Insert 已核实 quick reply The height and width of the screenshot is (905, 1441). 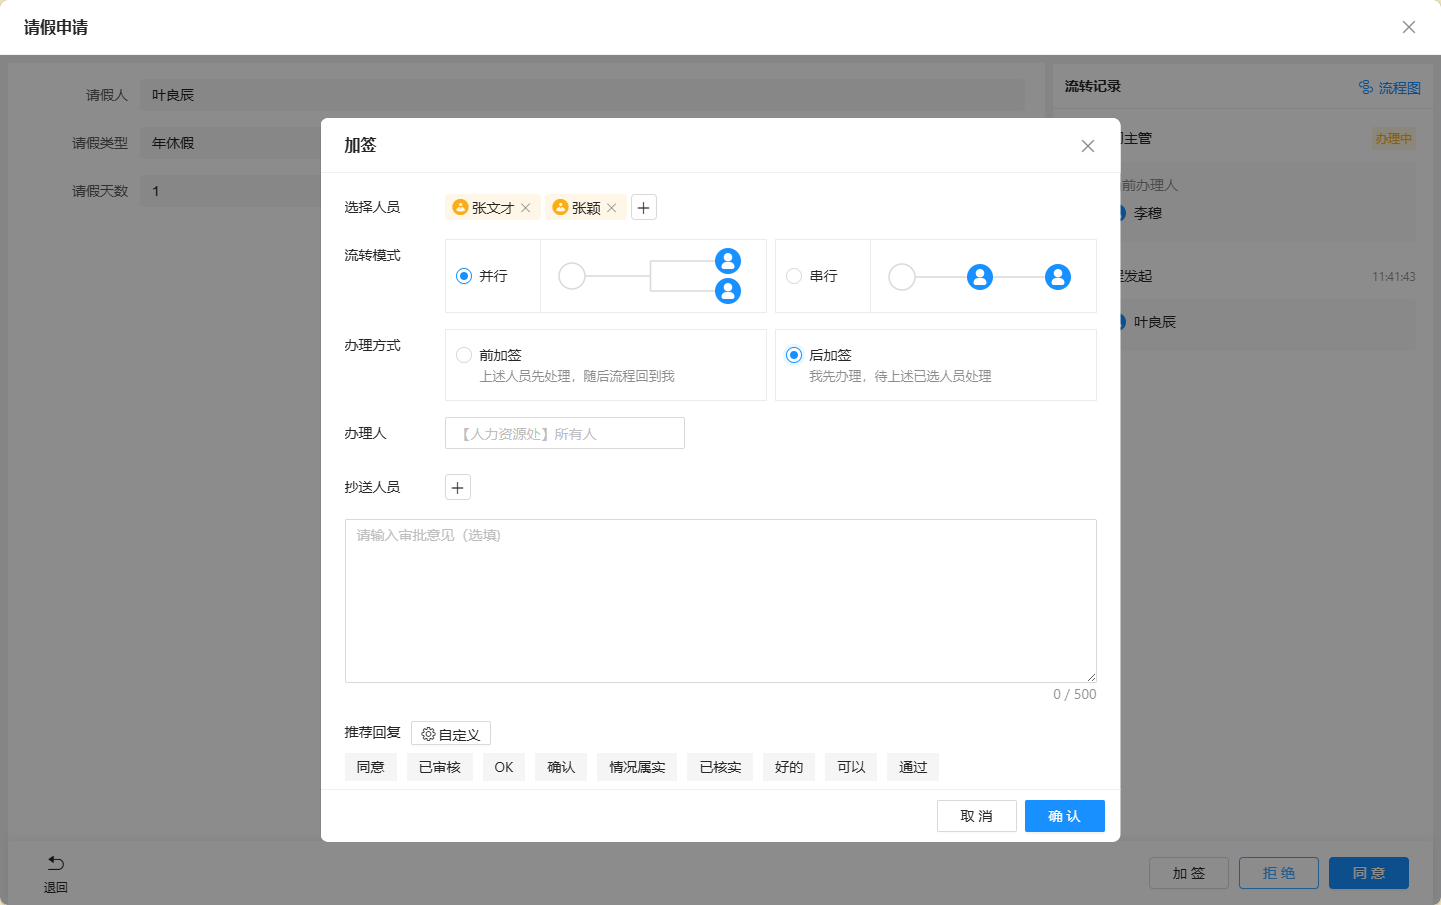click(720, 767)
